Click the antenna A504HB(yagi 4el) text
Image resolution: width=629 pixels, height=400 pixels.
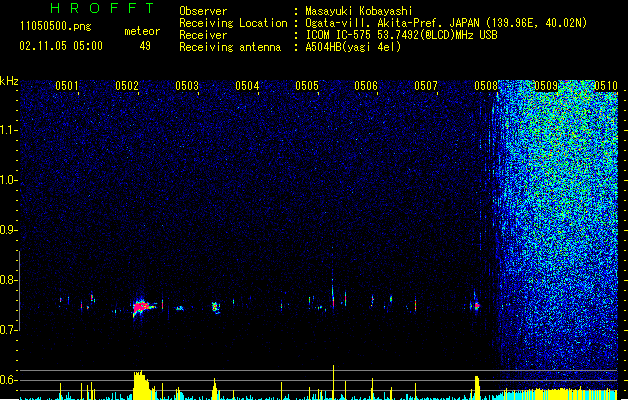[353, 47]
